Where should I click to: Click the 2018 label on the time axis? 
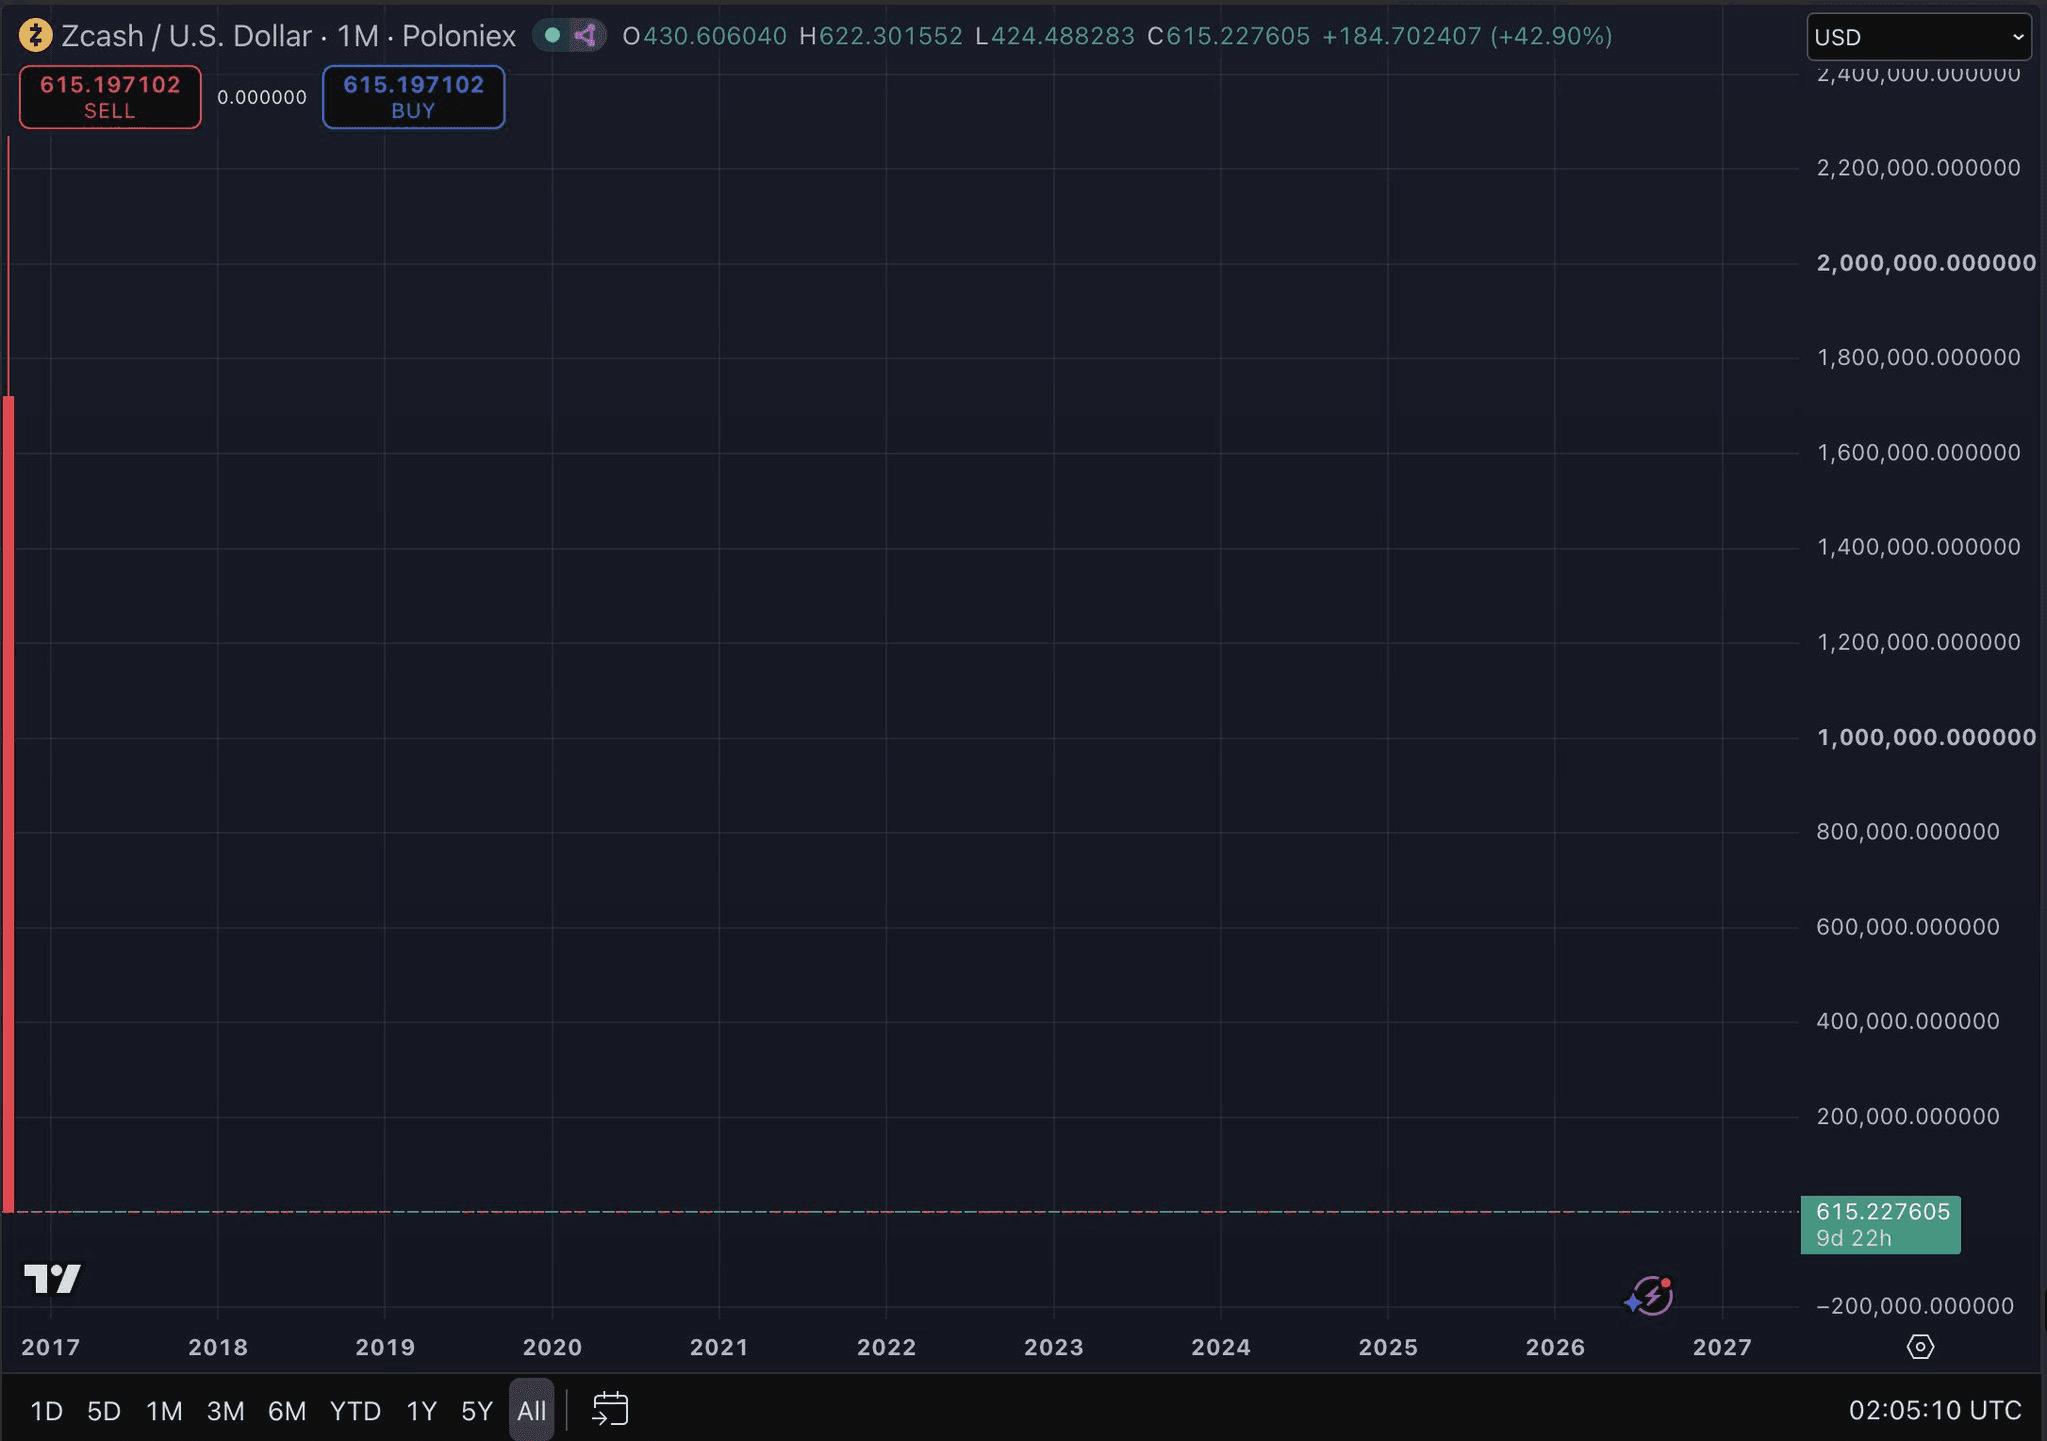click(218, 1347)
